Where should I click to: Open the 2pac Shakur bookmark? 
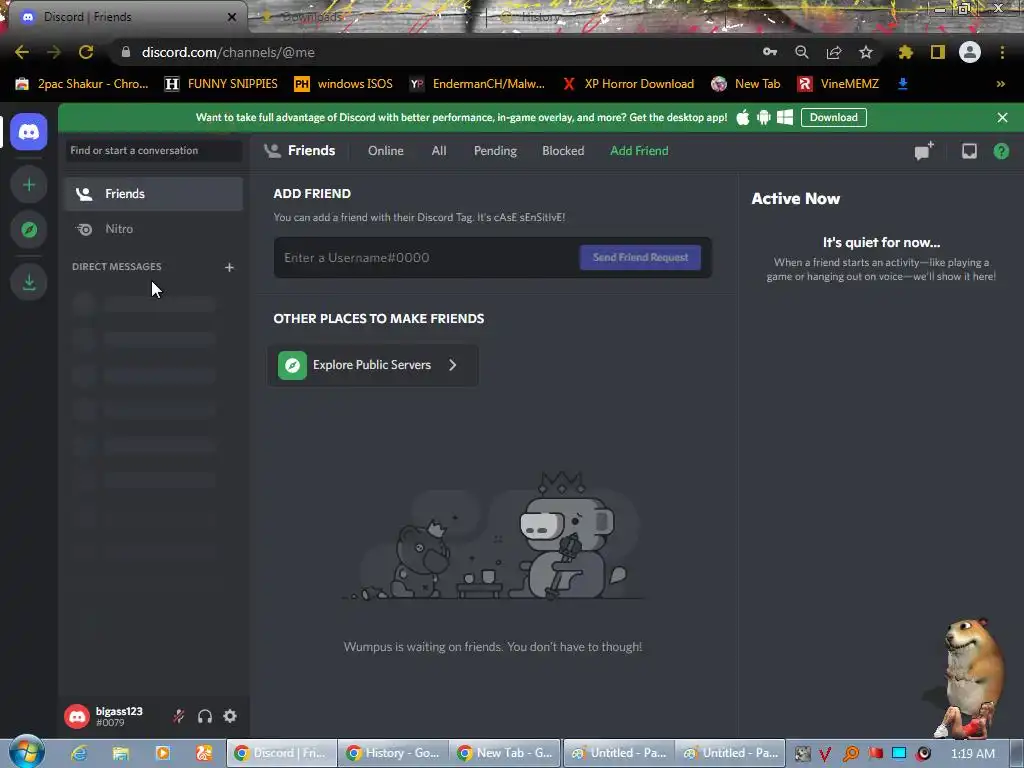(82, 84)
